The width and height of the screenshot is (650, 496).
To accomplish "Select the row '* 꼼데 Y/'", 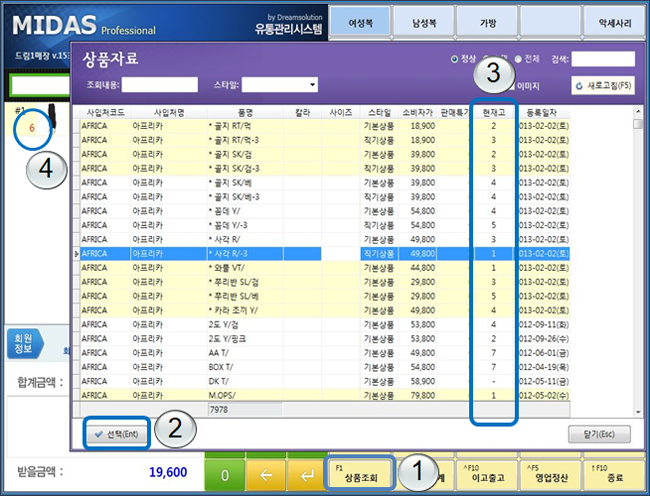I will tap(325, 211).
